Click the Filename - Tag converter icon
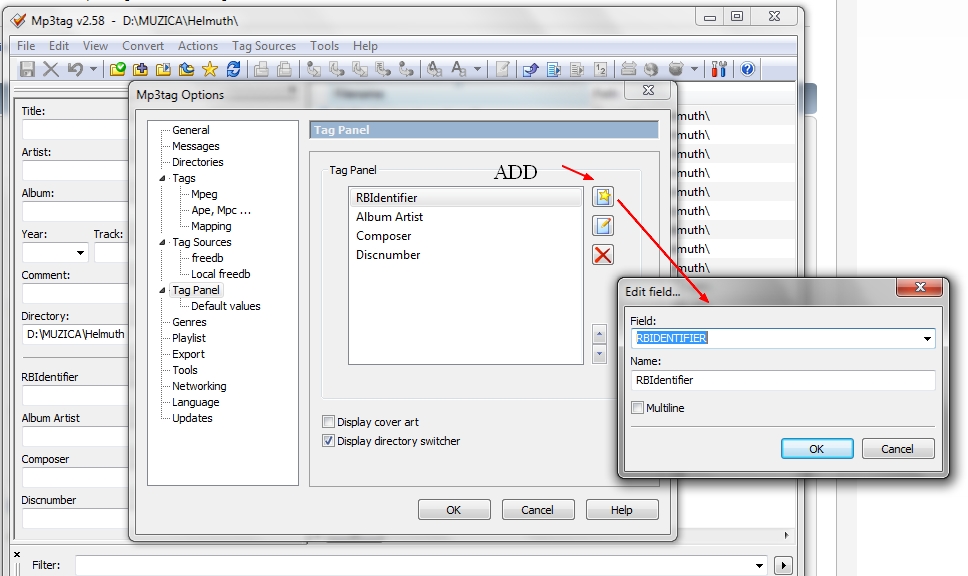968x576 pixels. pos(337,69)
